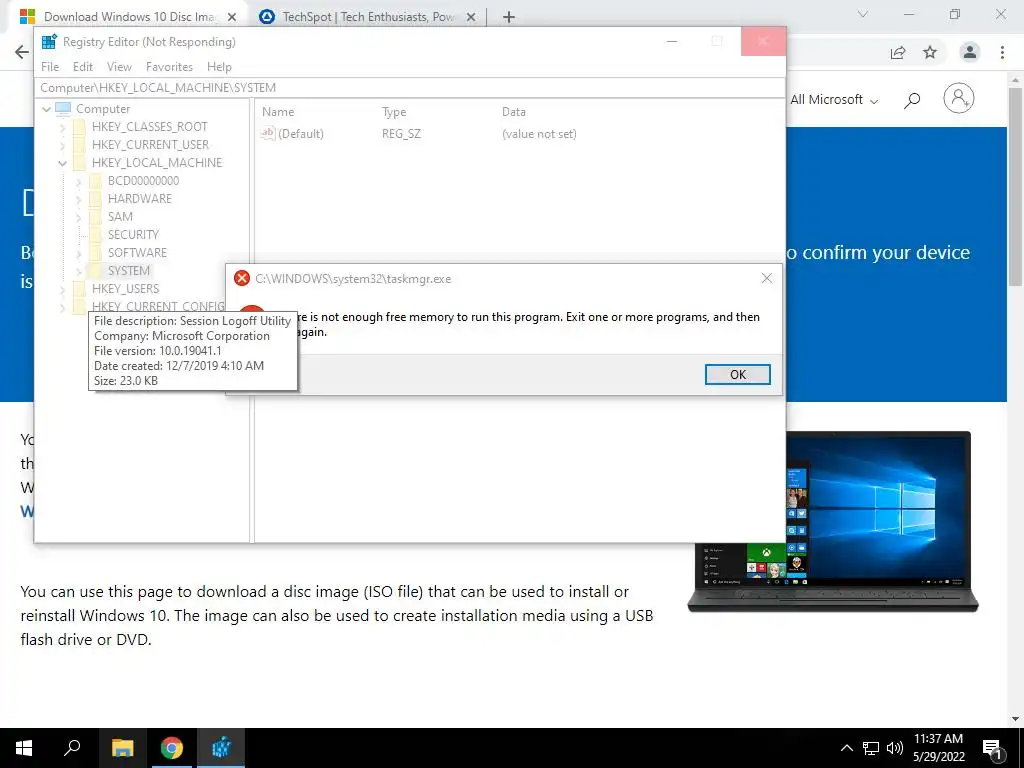
Task: Click the Microsoft sign-in account icon
Action: 959,99
